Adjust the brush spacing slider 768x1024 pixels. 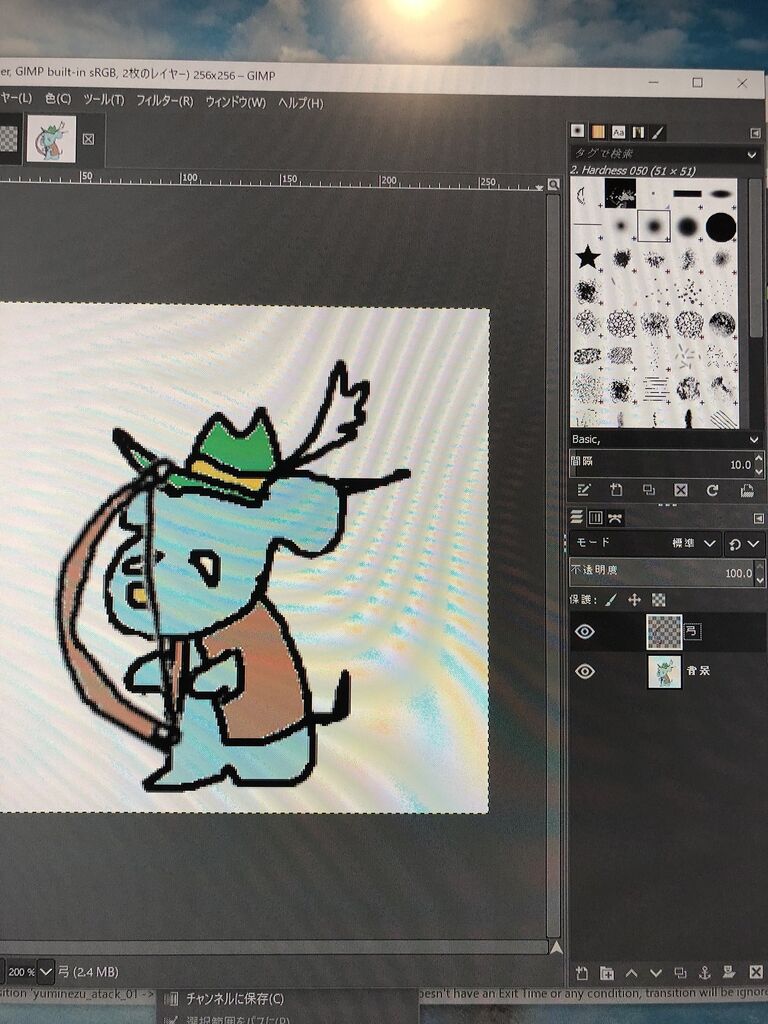pos(661,464)
